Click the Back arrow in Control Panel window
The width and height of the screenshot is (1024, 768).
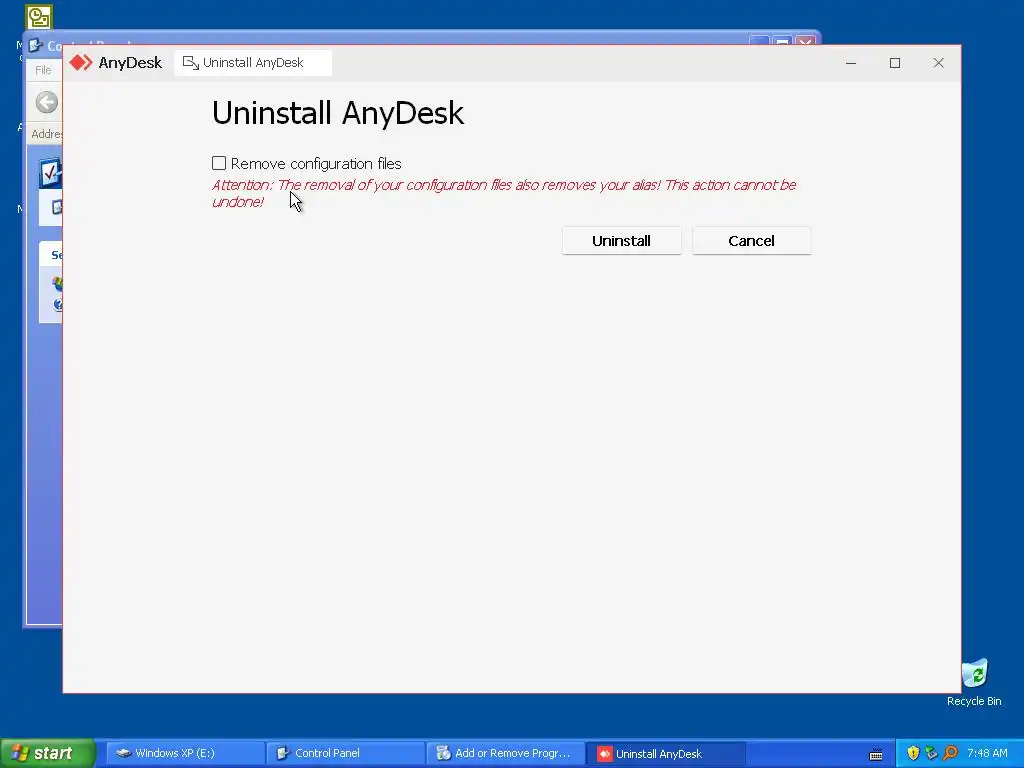pyautogui.click(x=46, y=103)
